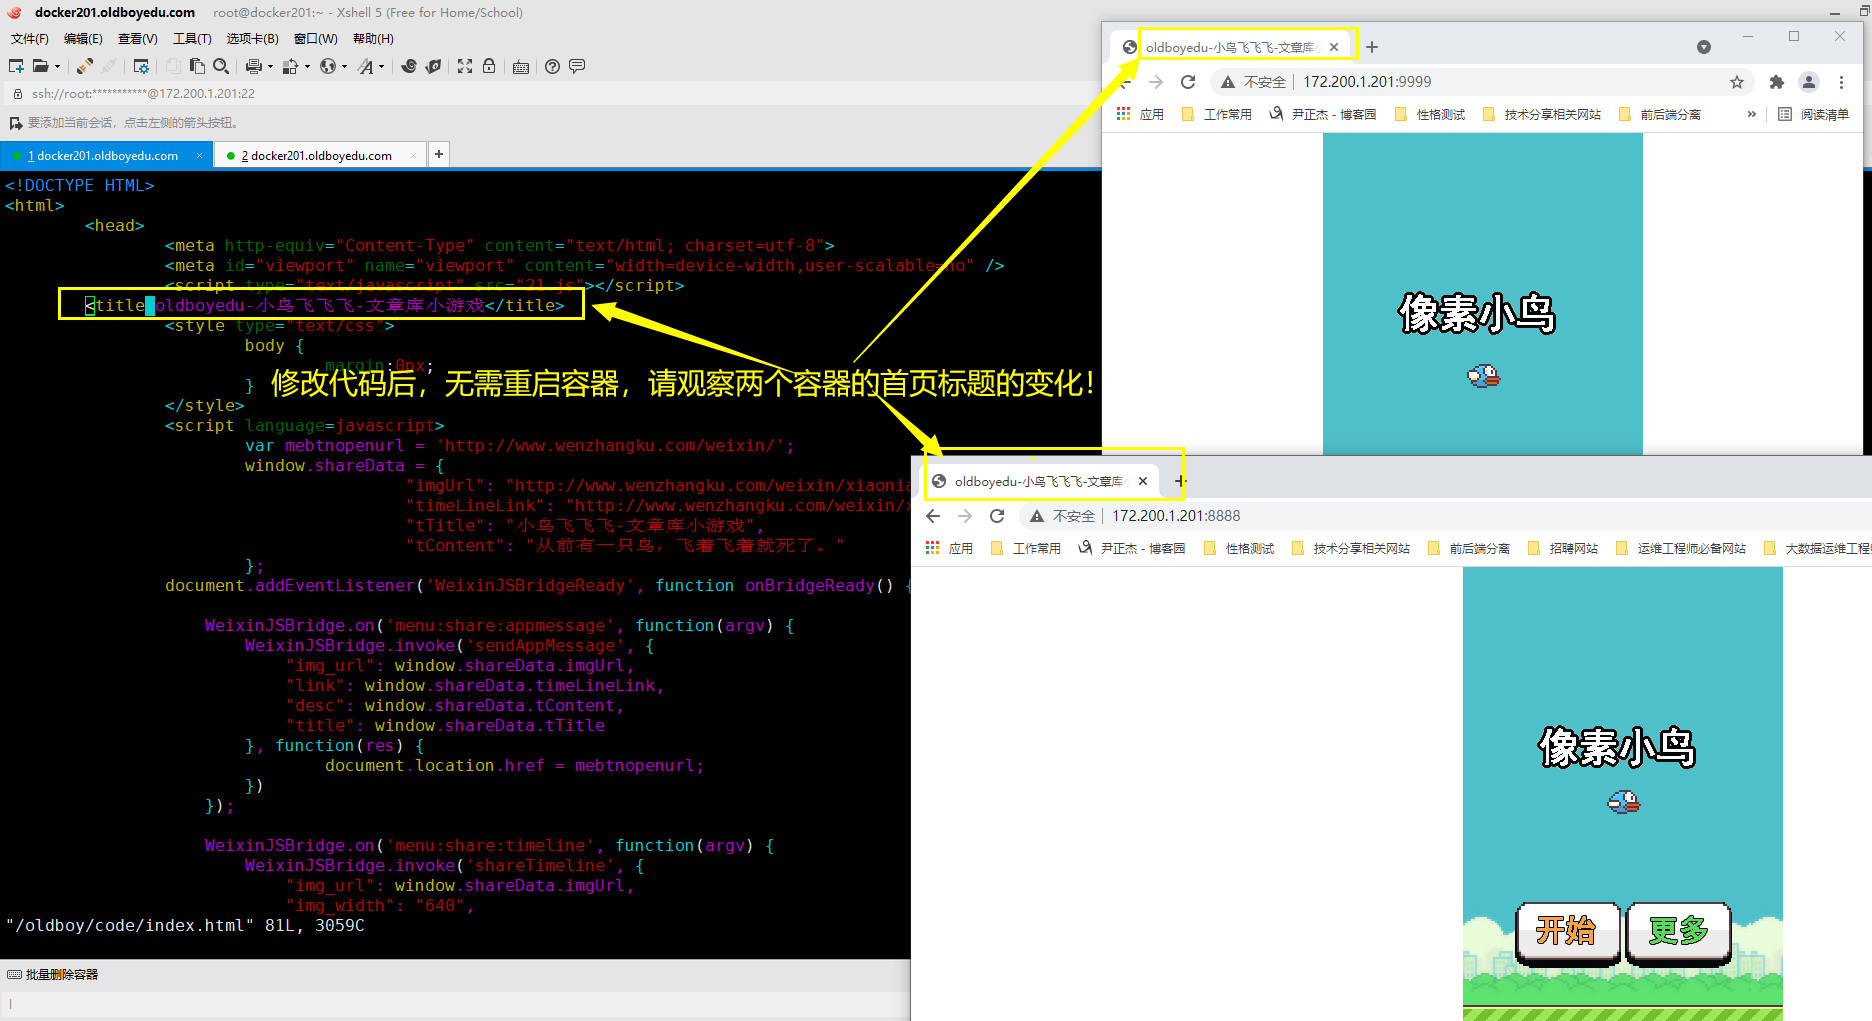Open the session properties gear icon
This screenshot has height=1021, width=1872.
(x=140, y=66)
